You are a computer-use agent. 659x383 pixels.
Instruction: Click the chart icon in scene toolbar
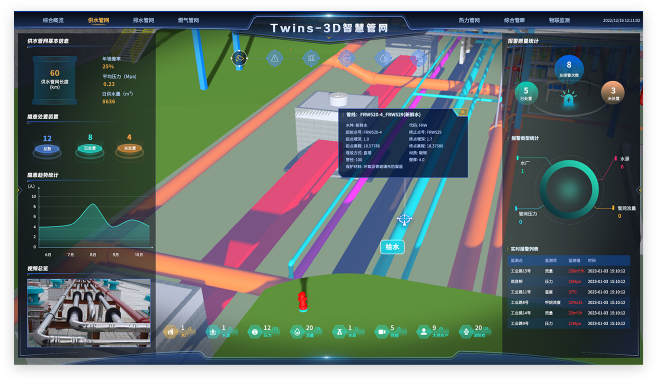pyautogui.click(x=311, y=58)
